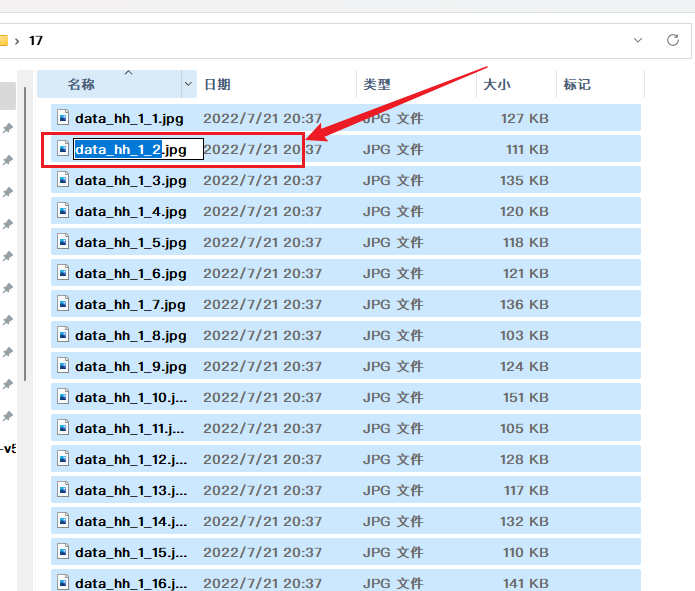Select file icon of data_hh_1_10 file
This screenshot has height=591, width=695.
63,397
